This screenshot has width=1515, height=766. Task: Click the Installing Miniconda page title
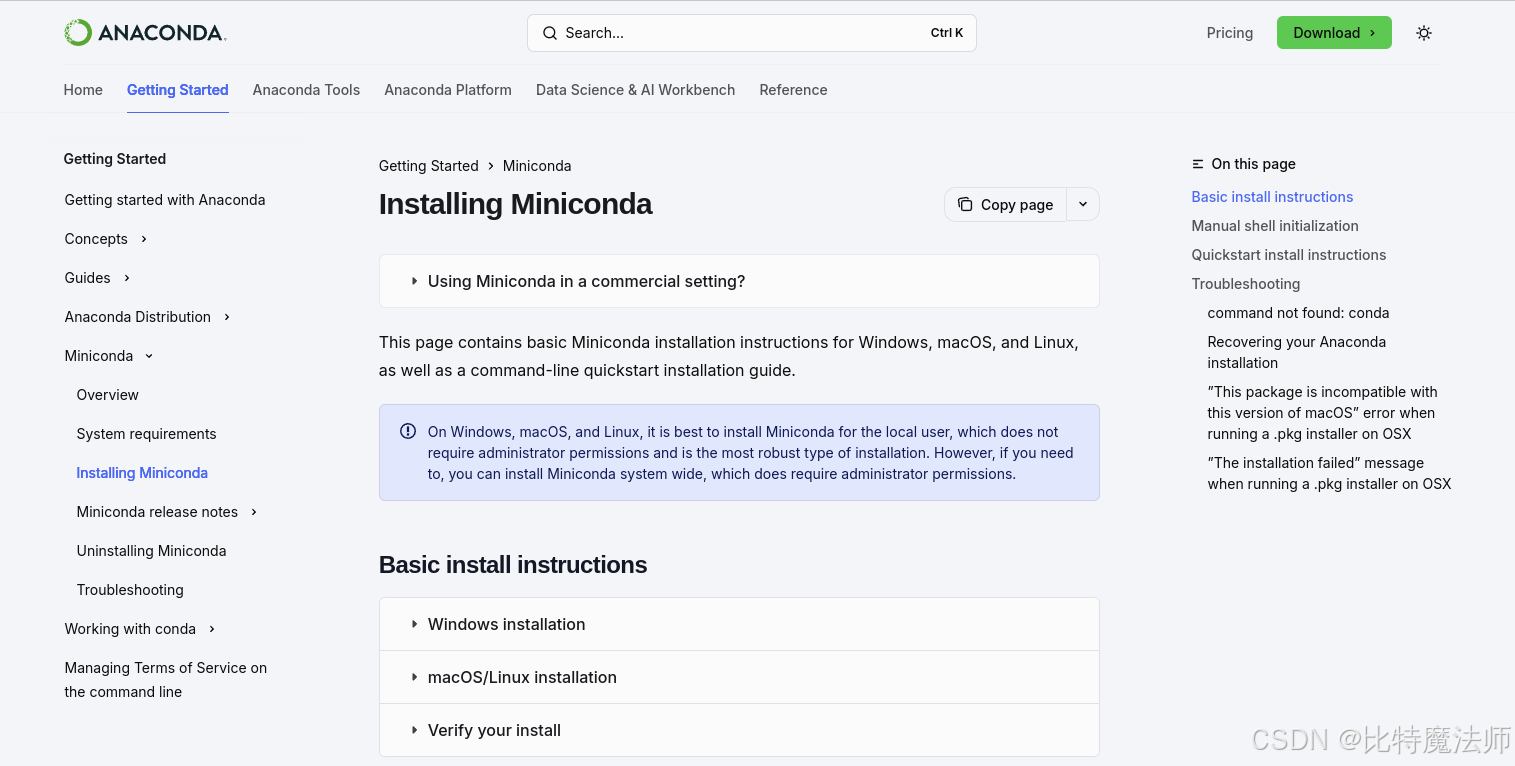point(515,204)
